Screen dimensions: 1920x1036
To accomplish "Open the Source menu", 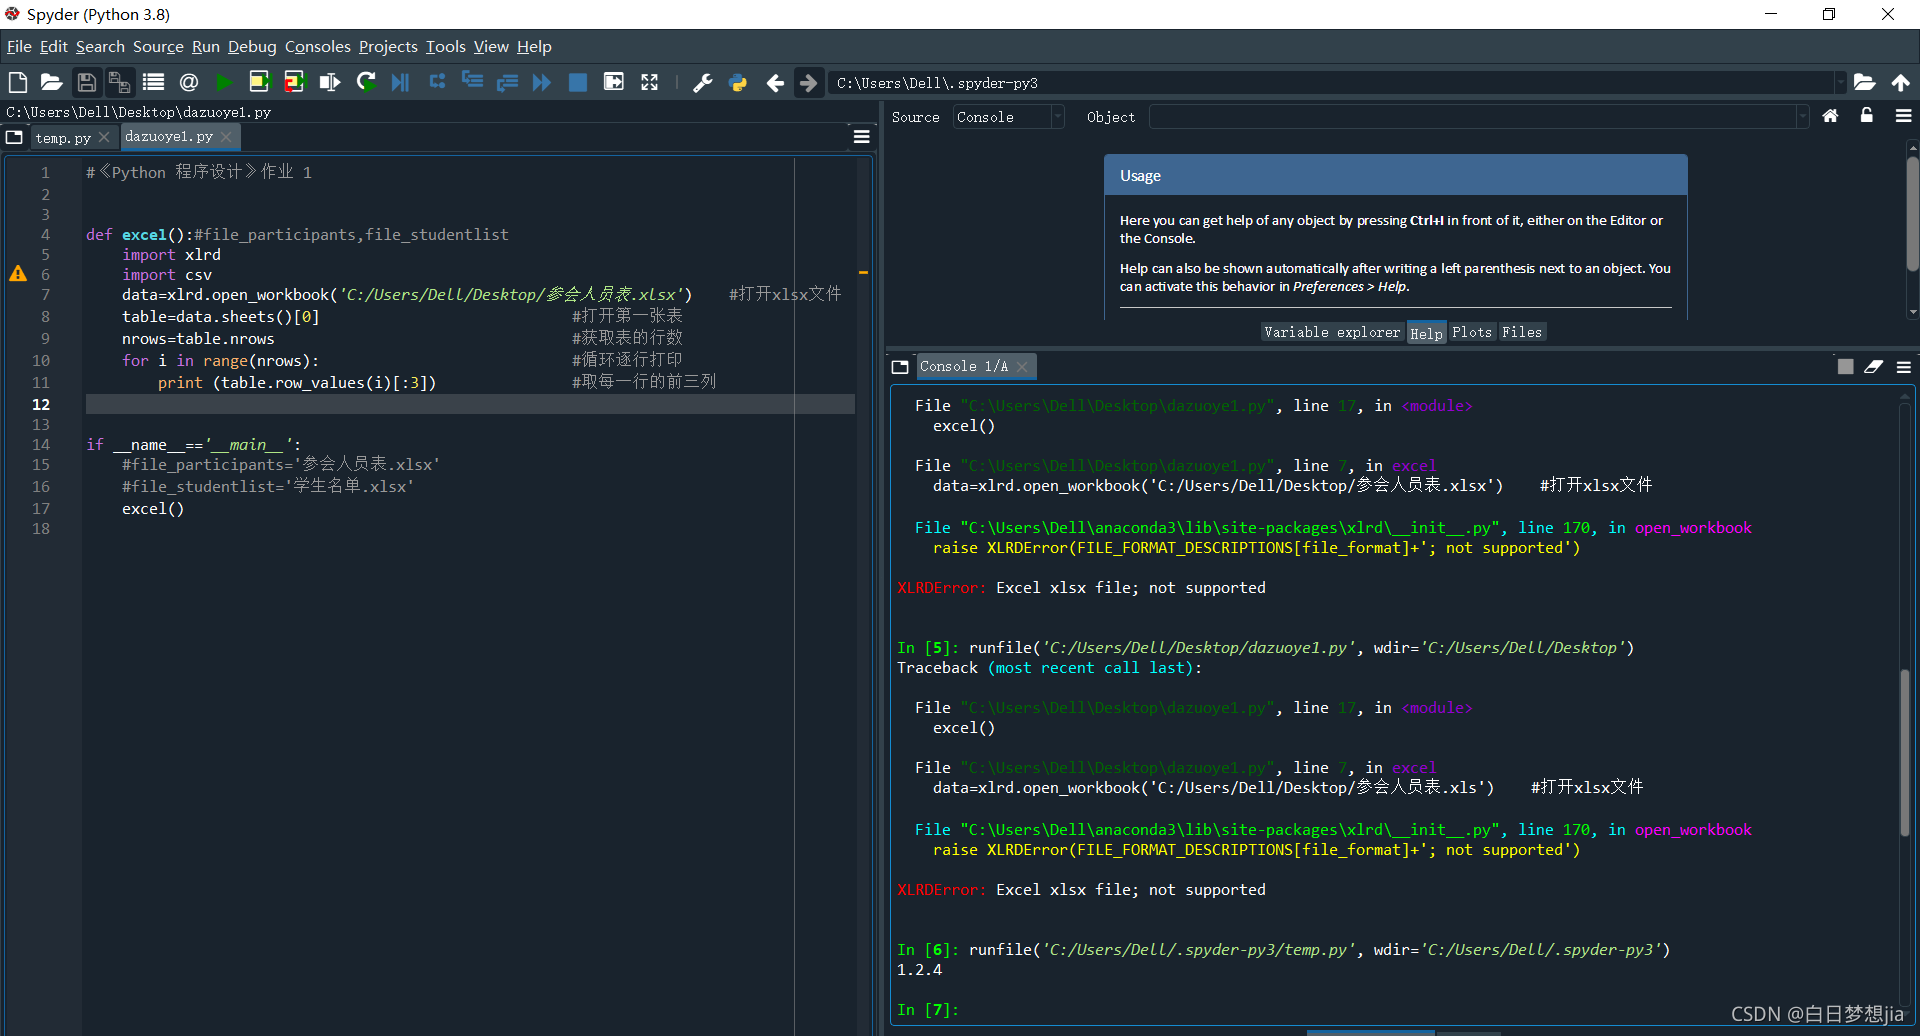I will click(158, 46).
